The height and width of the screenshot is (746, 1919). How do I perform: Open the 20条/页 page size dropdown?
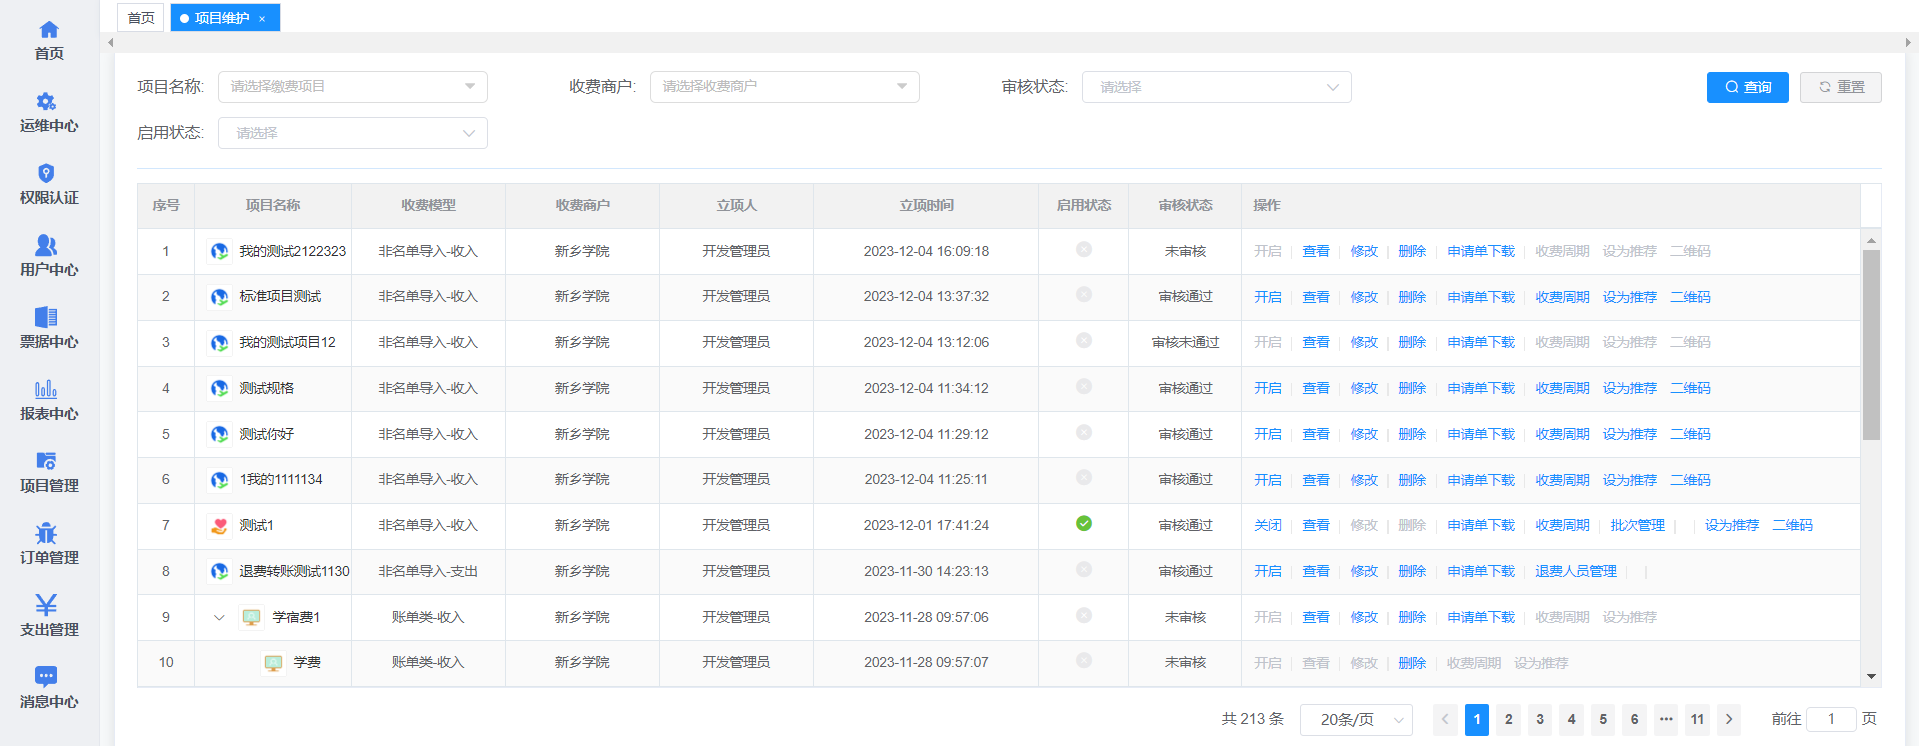point(1356,719)
